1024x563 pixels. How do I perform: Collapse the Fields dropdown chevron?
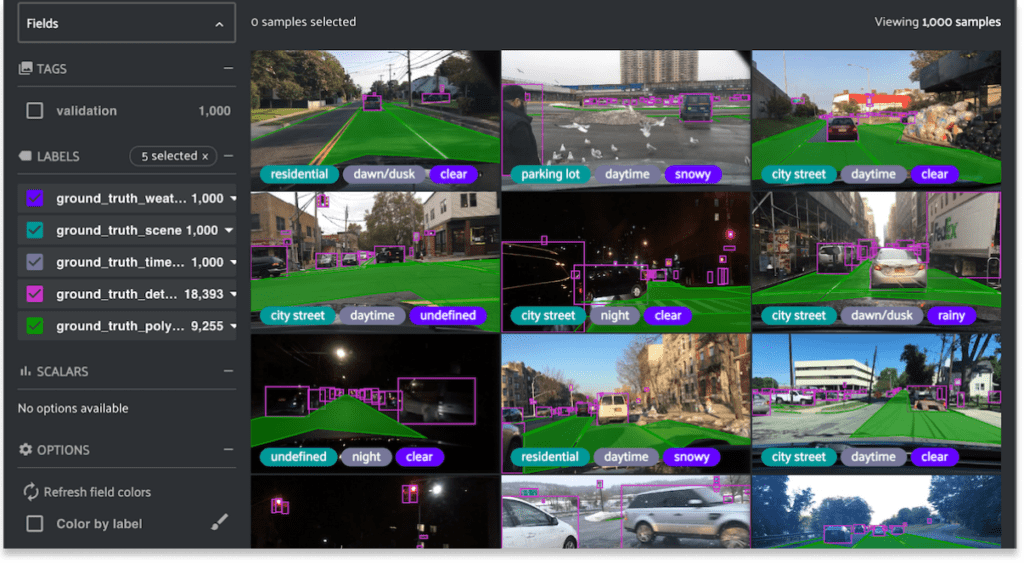[x=219, y=24]
